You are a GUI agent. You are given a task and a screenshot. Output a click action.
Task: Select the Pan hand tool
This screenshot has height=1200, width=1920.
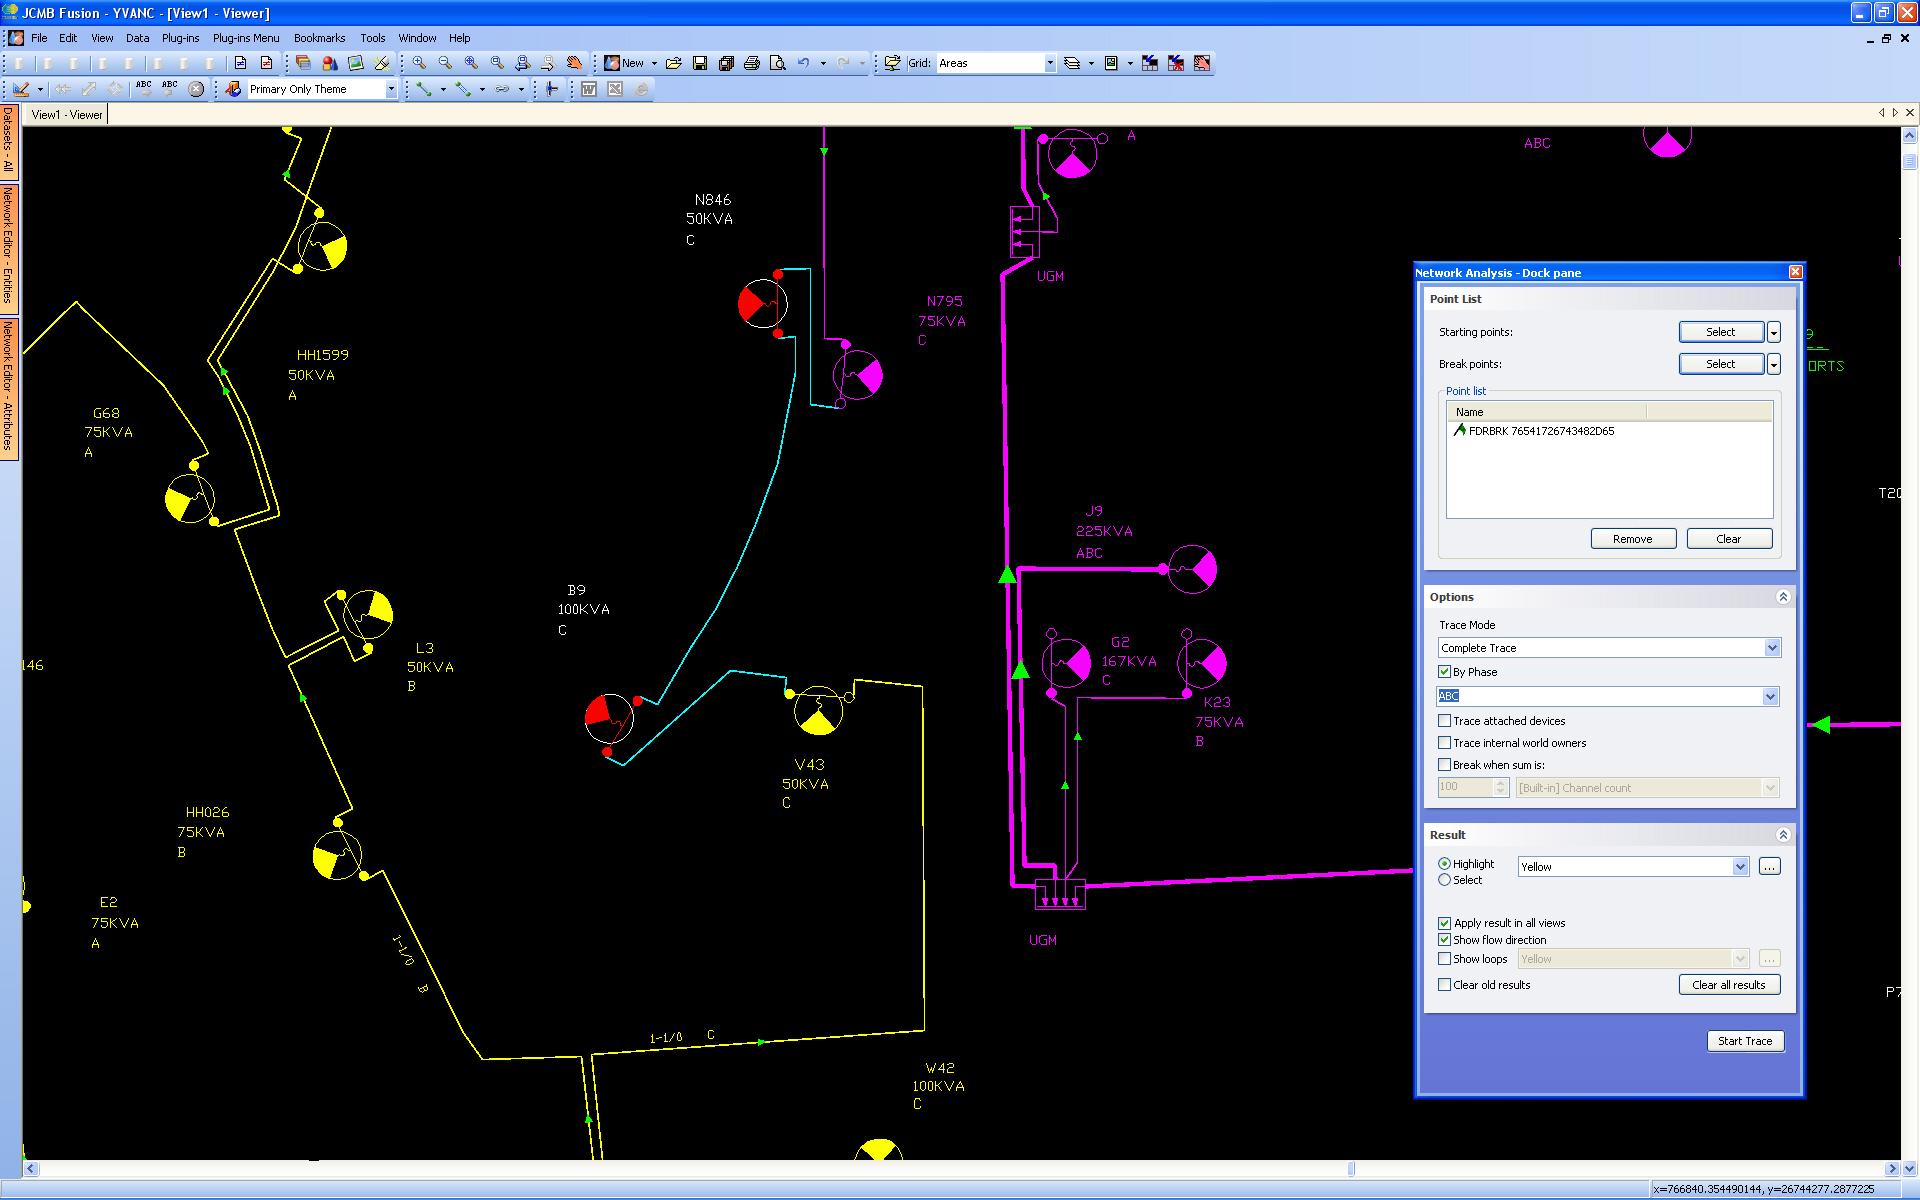point(574,63)
